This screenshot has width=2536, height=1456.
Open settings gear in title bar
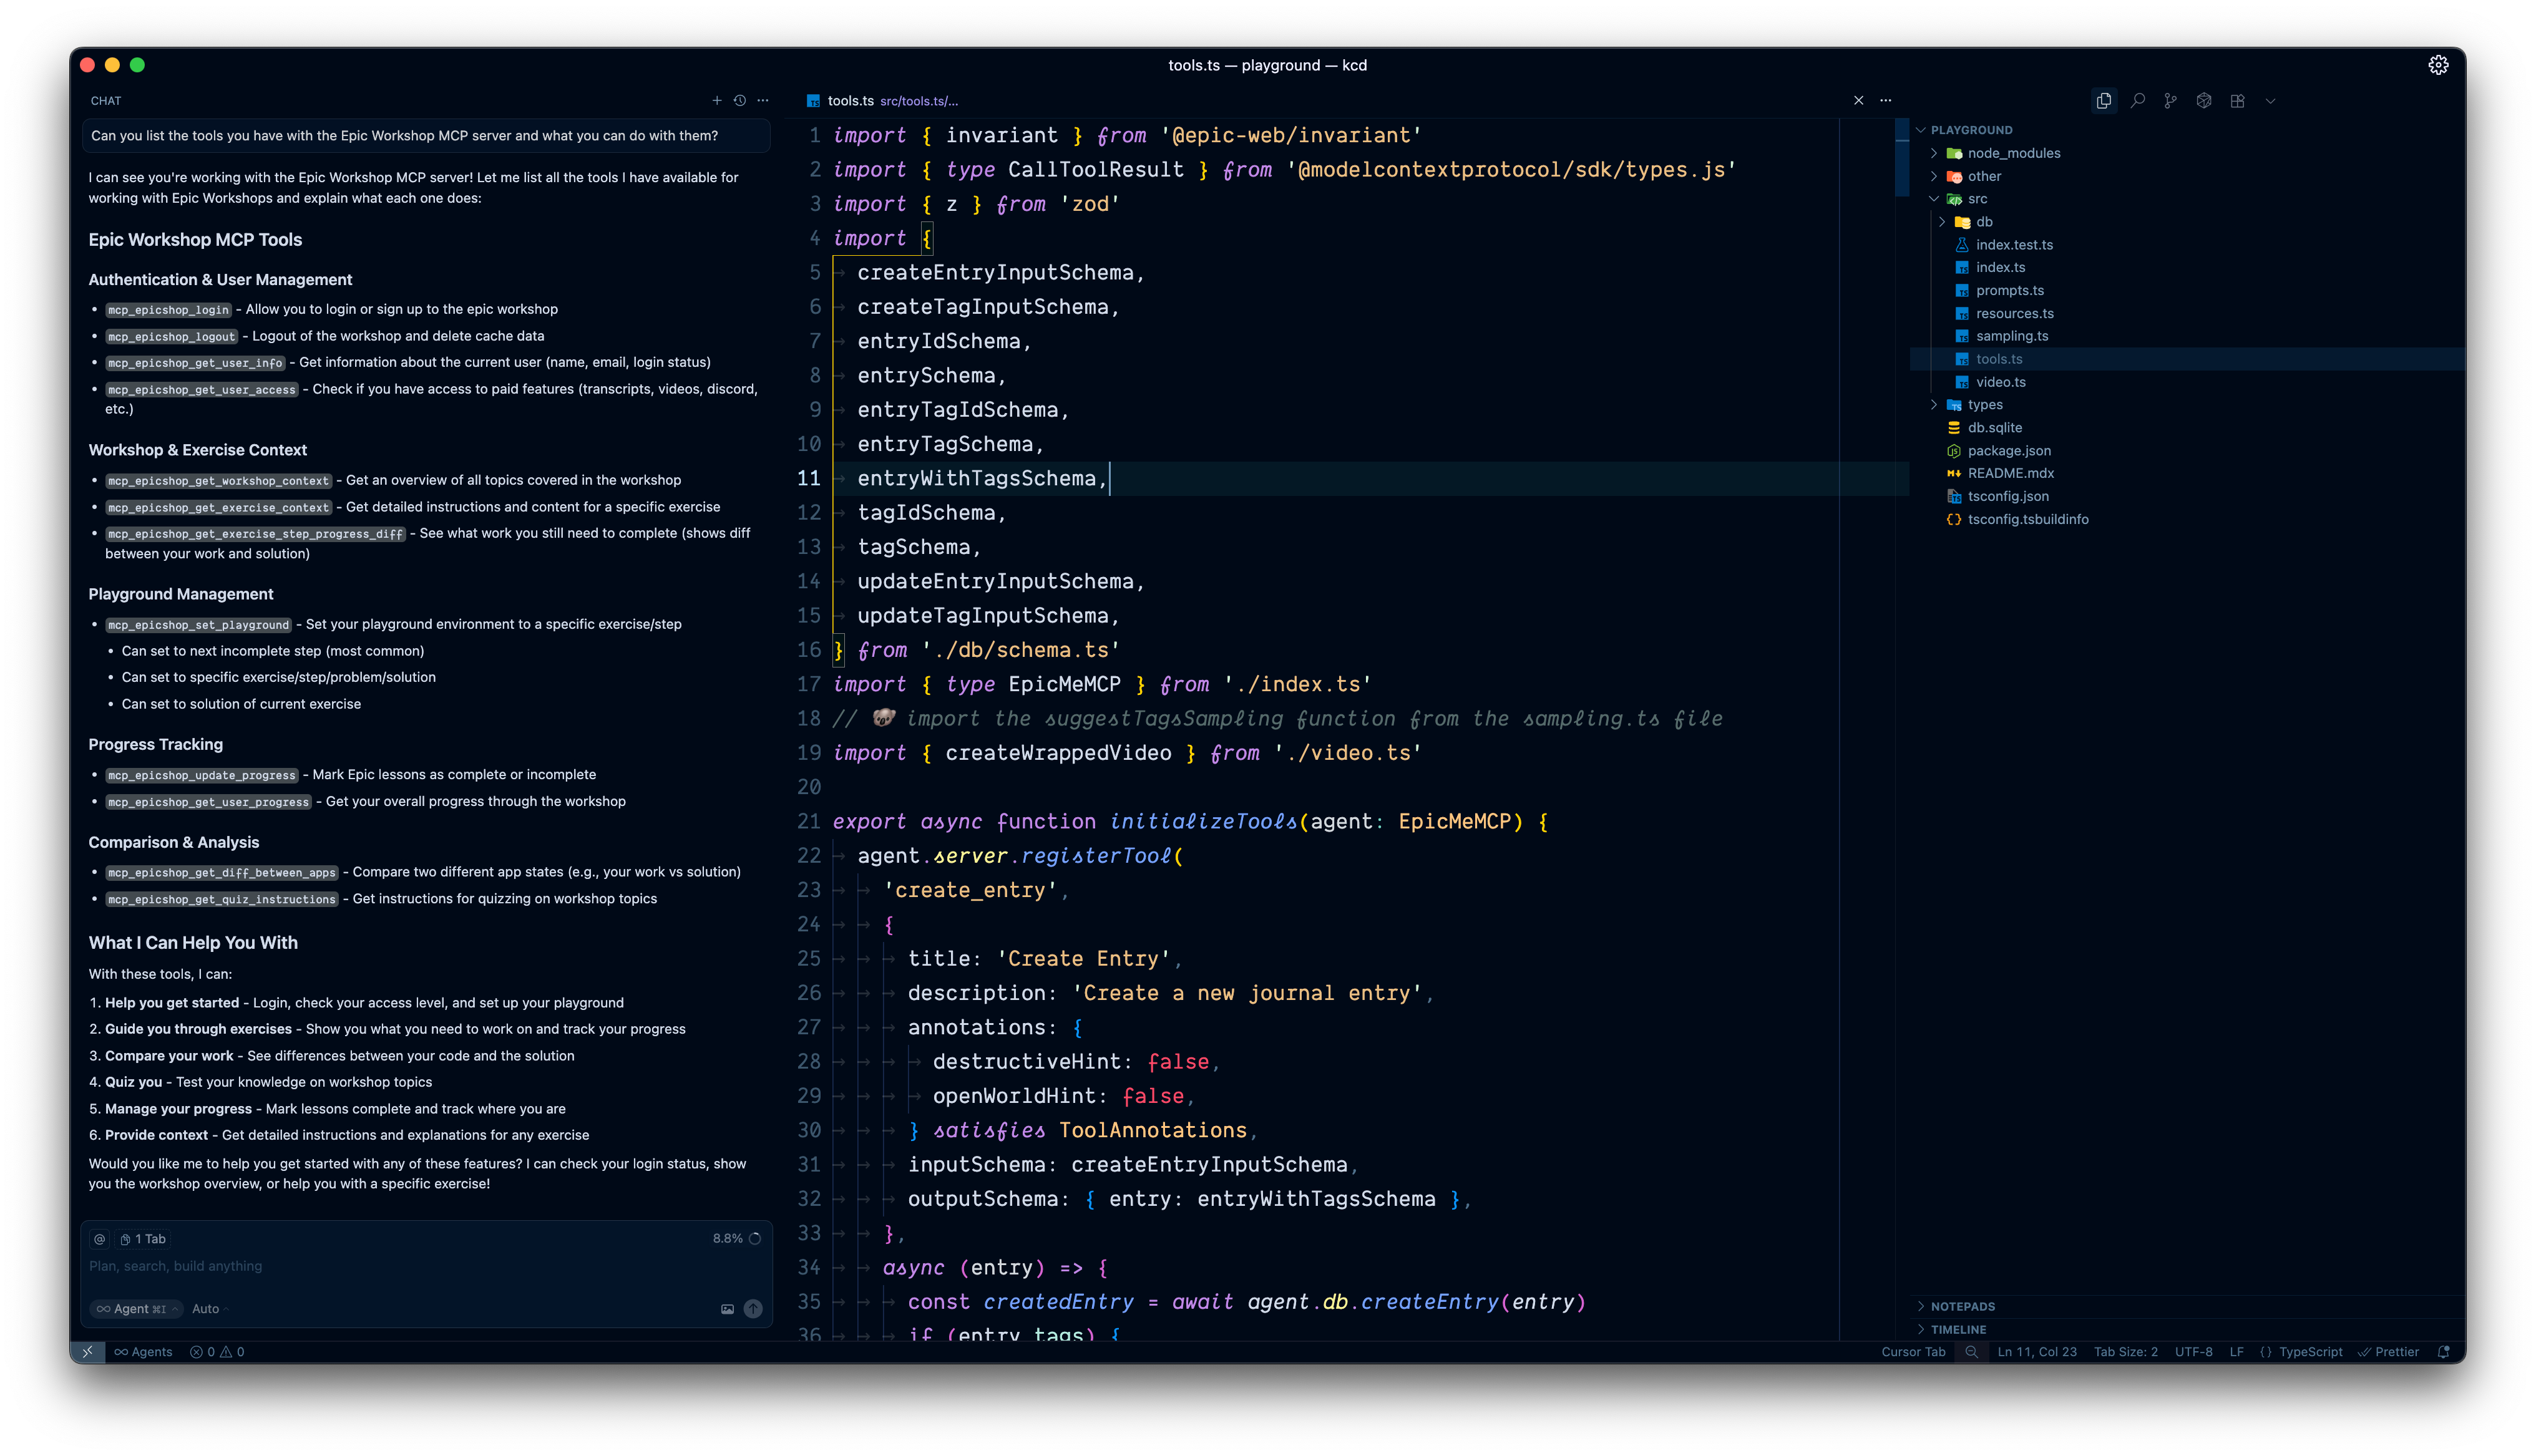point(2439,65)
